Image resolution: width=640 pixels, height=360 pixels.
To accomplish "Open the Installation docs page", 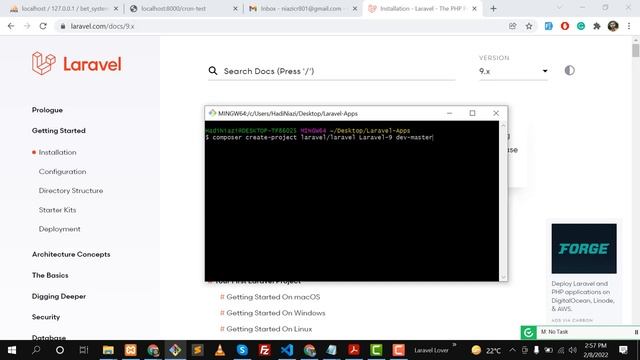I will pos(57,152).
